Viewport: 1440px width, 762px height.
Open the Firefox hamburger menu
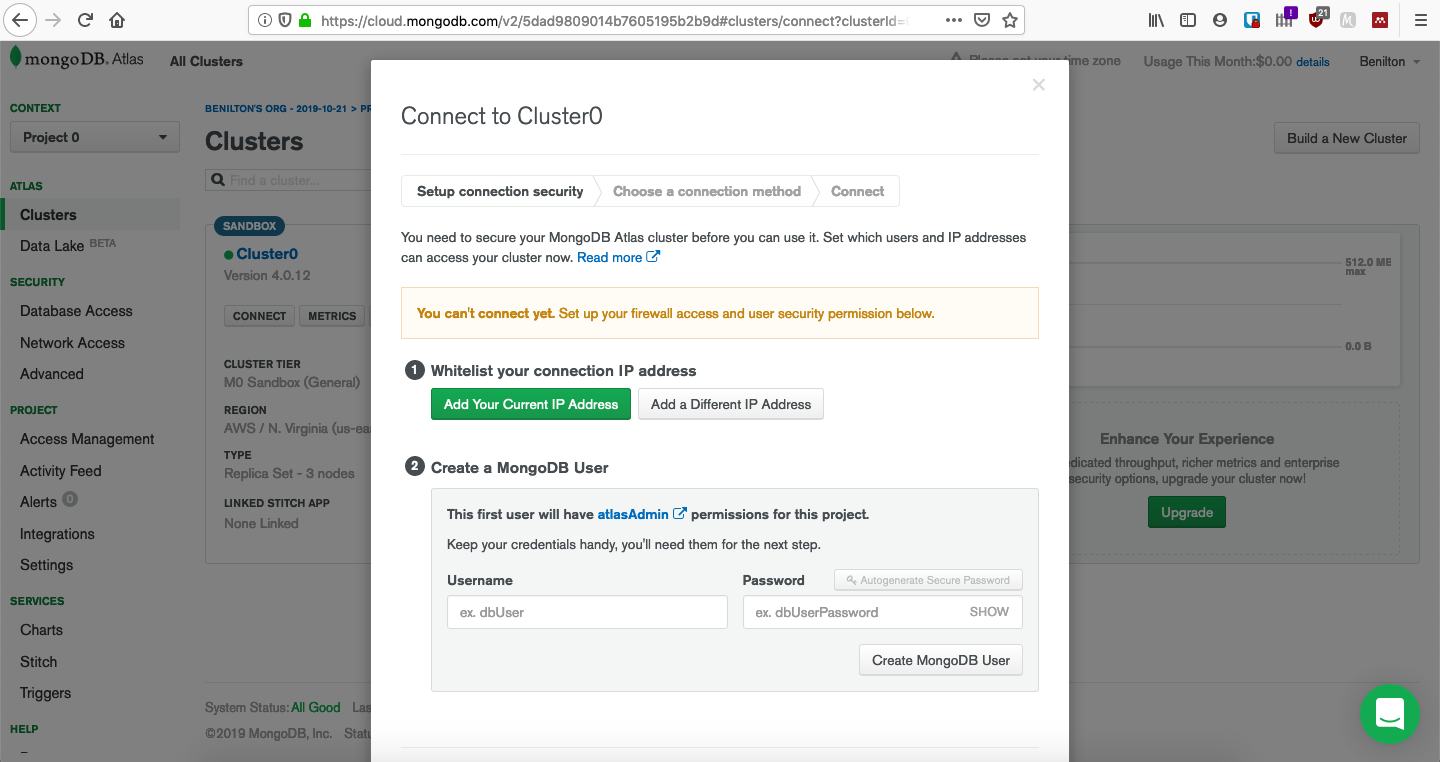pyautogui.click(x=1420, y=20)
